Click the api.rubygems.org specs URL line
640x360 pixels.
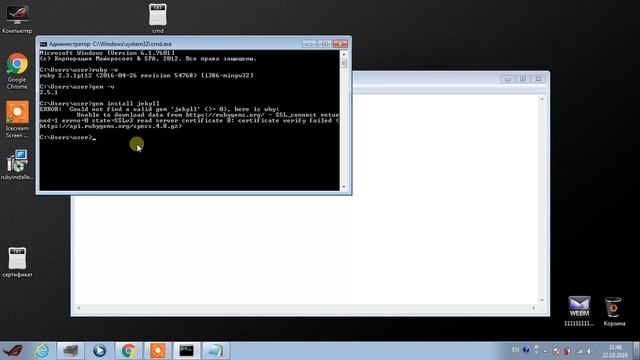point(111,126)
